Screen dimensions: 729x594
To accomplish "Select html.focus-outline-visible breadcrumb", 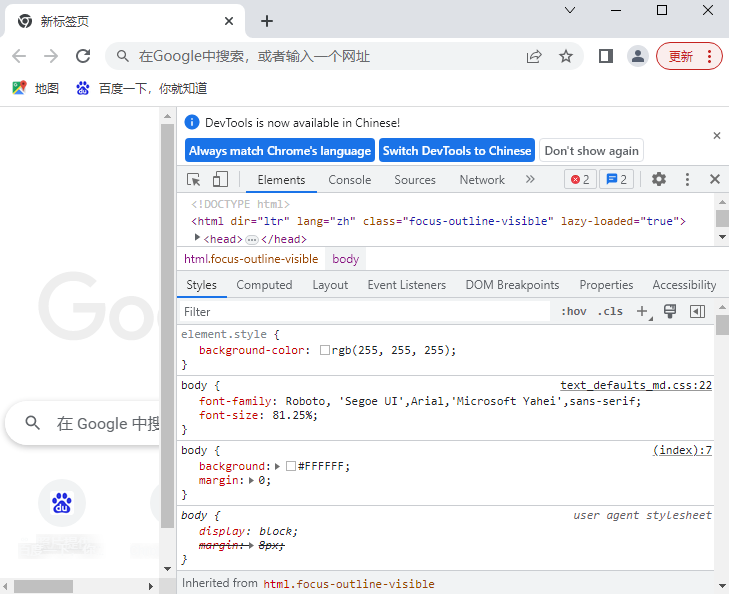I will click(x=251, y=259).
